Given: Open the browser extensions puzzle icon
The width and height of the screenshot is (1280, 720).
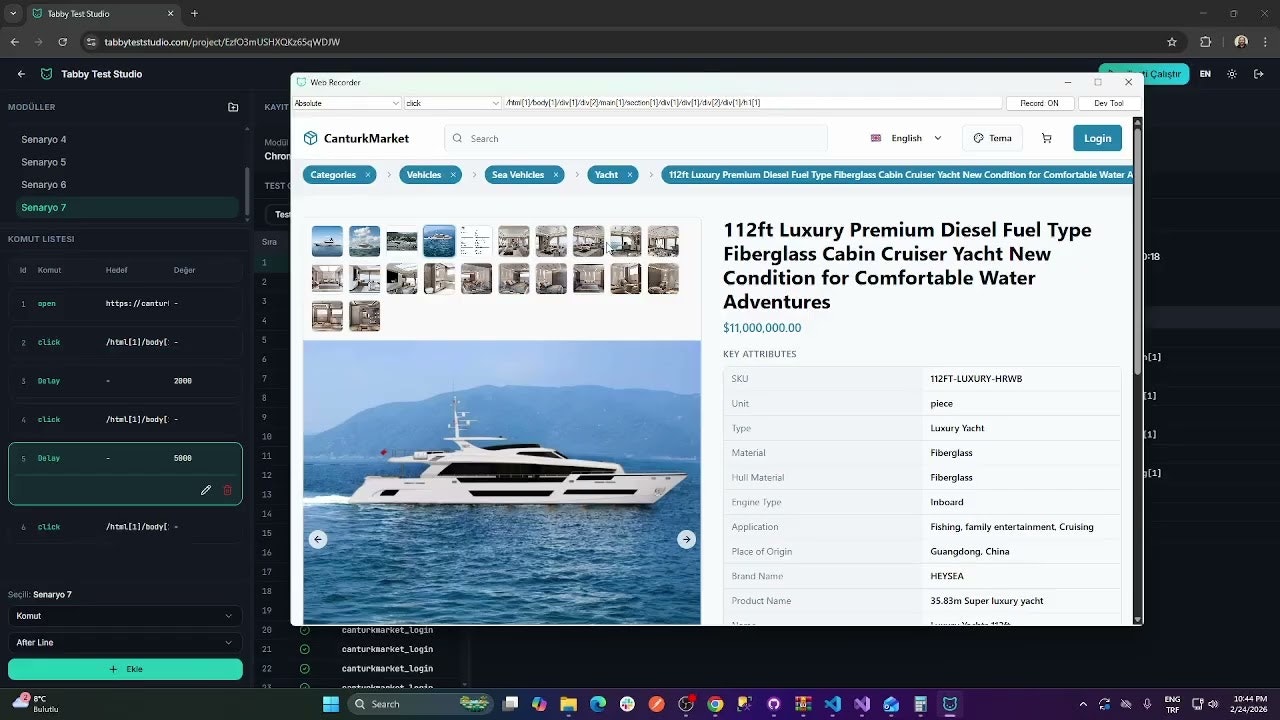Looking at the screenshot, I should (x=1205, y=42).
